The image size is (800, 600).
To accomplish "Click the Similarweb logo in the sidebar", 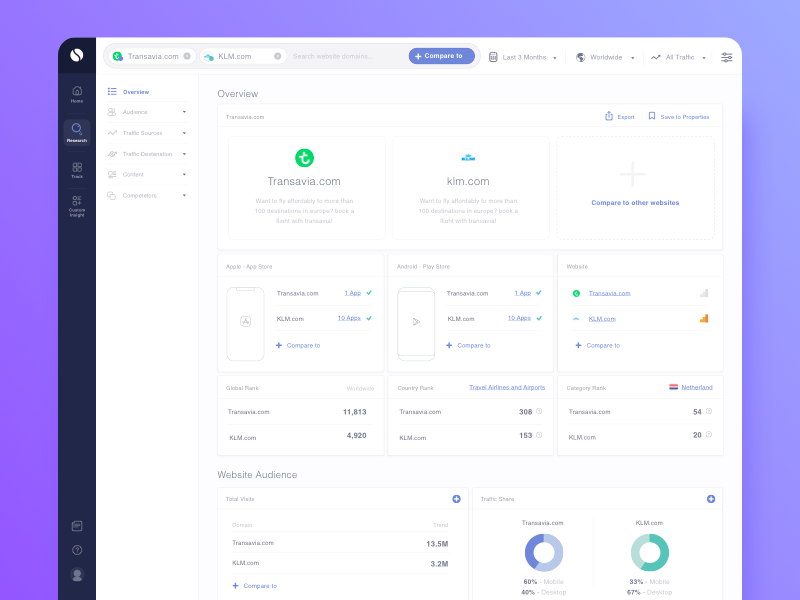I will (77, 55).
